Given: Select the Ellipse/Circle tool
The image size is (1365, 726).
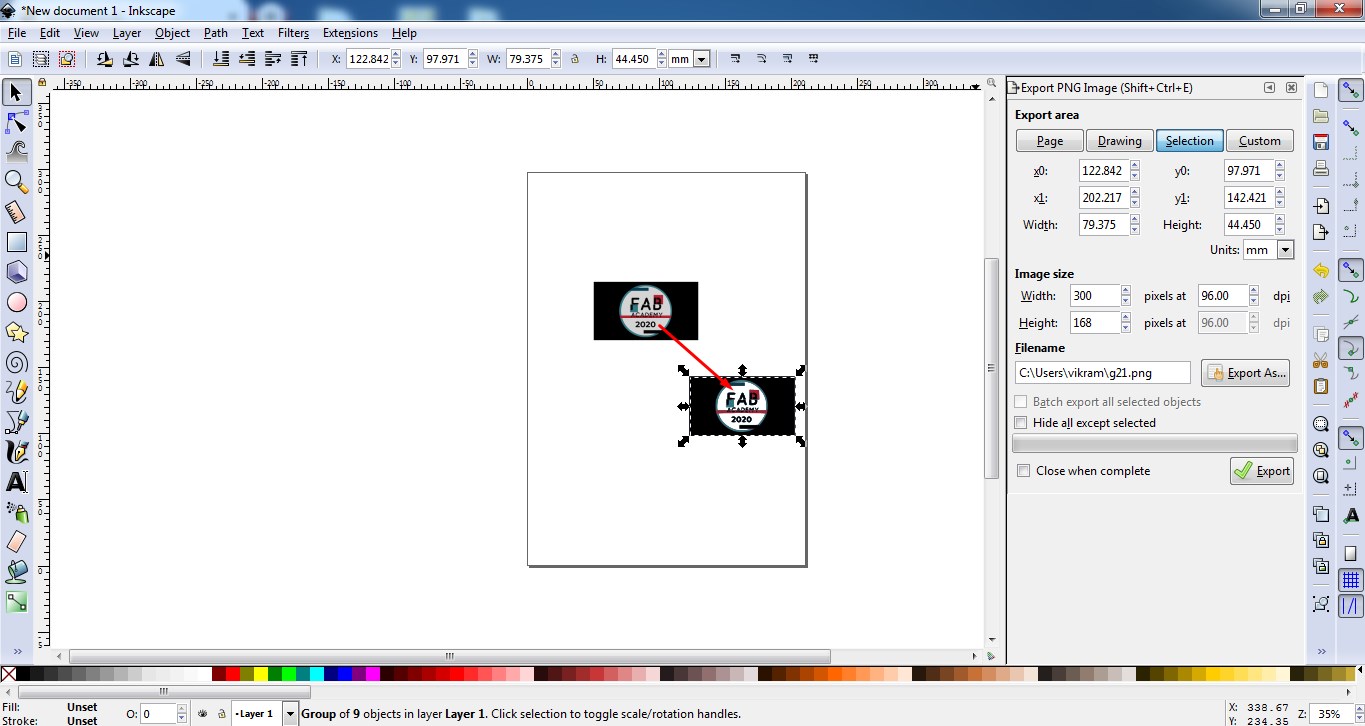Looking at the screenshot, I should click(16, 302).
